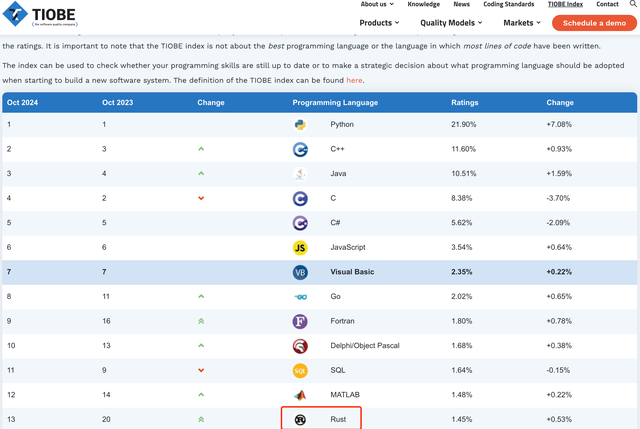Click the Oct 2024 column header
Image resolution: width=640 pixels, height=429 pixels.
[x=22, y=102]
